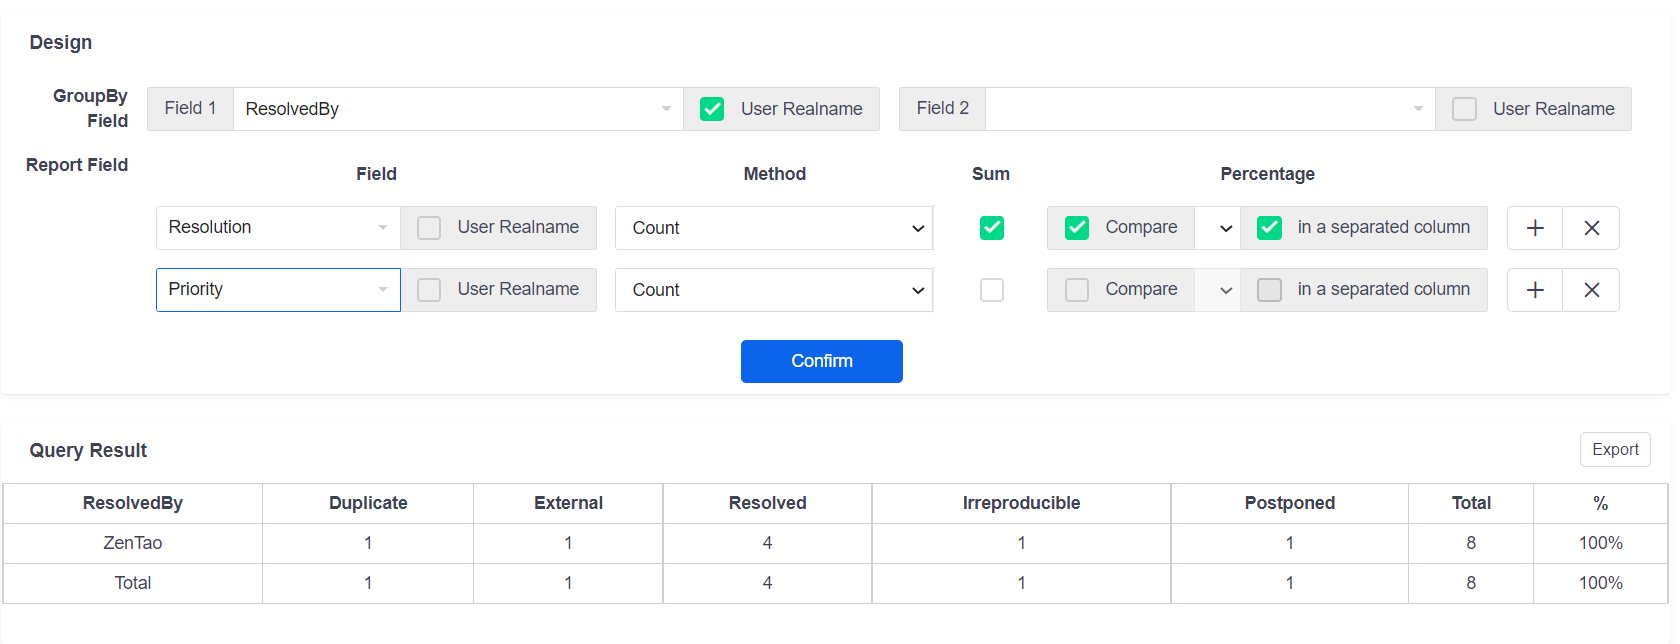Screen dimensions: 1680x644
Task: Check User Realname beside Resolution field
Action: point(429,228)
